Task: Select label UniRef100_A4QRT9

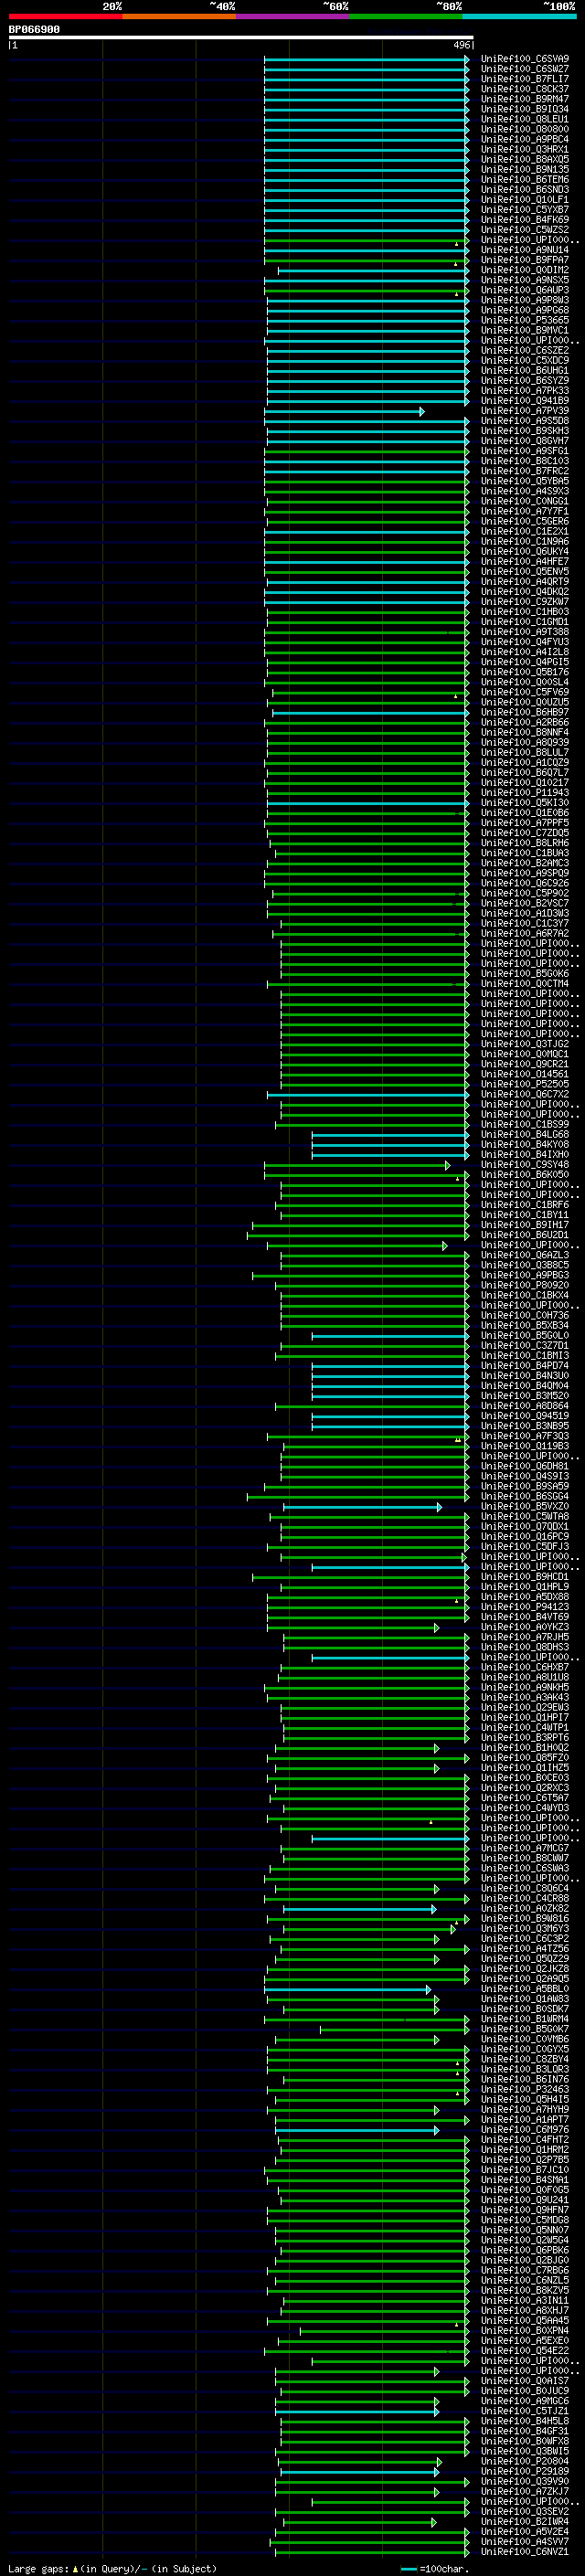Action: (x=524, y=582)
